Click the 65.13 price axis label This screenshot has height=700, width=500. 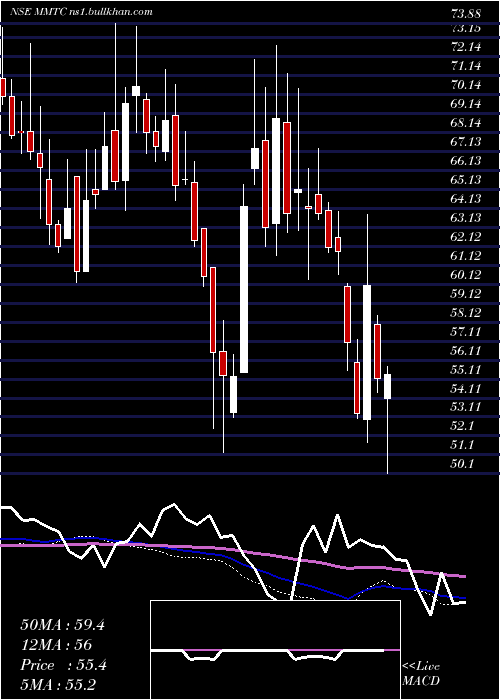[466, 180]
